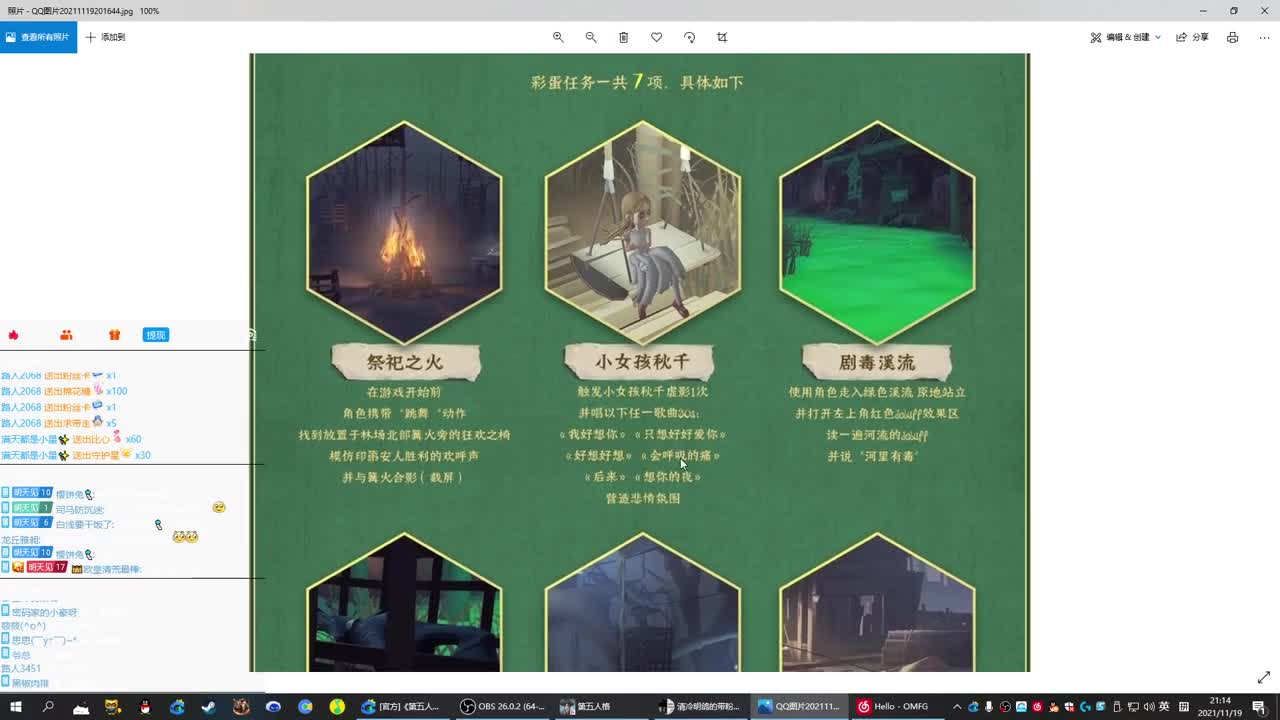Click 路人2068 gift entry with x5

(59, 423)
